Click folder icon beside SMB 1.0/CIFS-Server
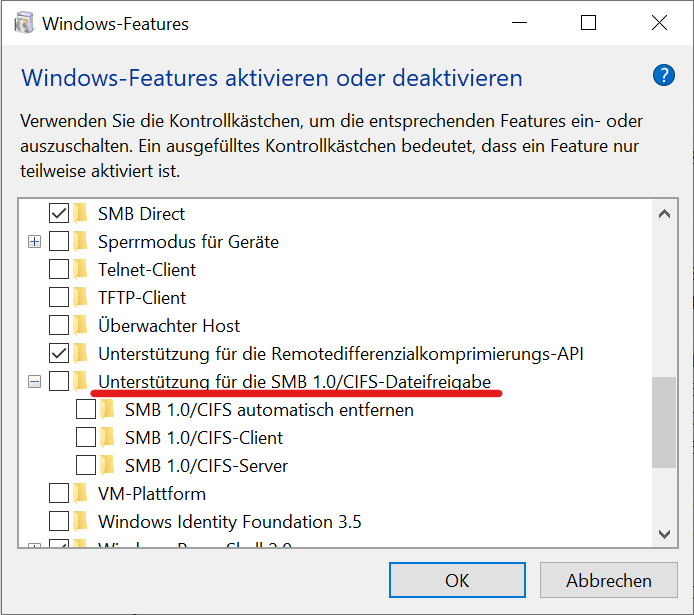This screenshot has width=694, height=615. (107, 465)
